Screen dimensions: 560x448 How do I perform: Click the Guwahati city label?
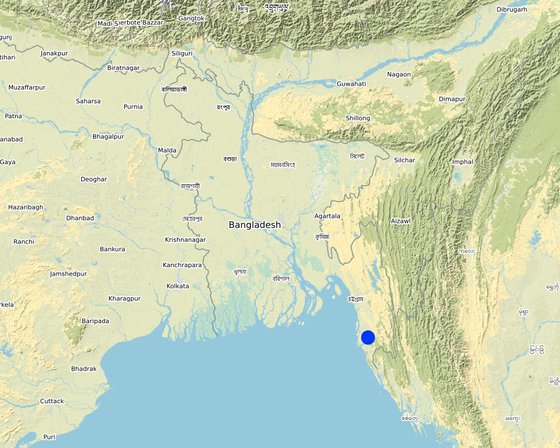(x=351, y=84)
